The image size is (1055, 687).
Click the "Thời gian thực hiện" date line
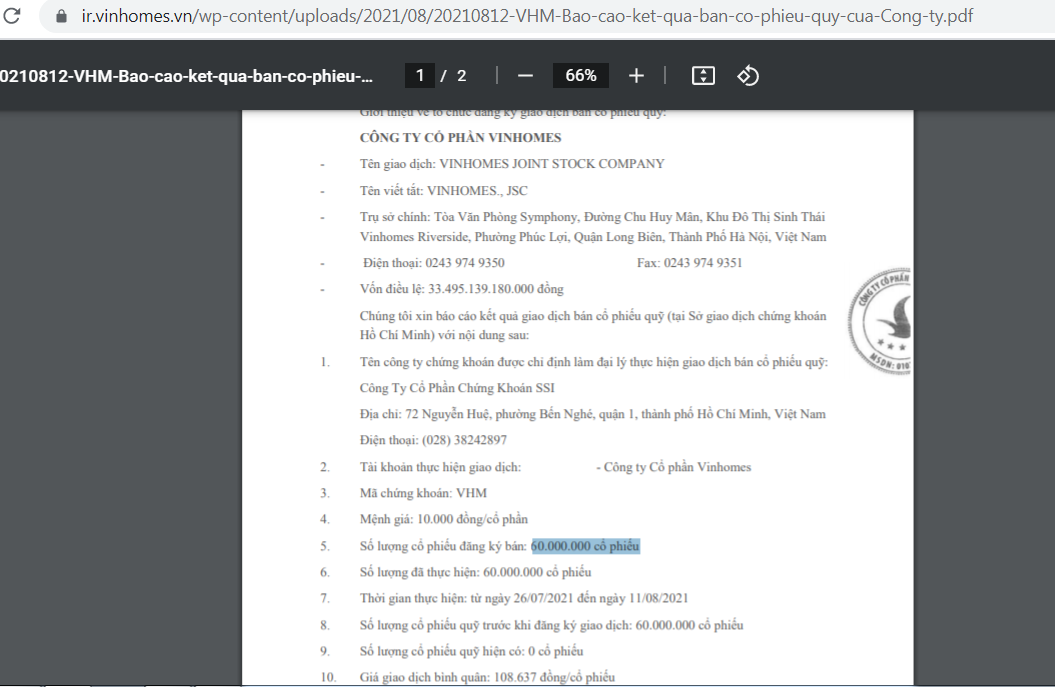(524, 598)
